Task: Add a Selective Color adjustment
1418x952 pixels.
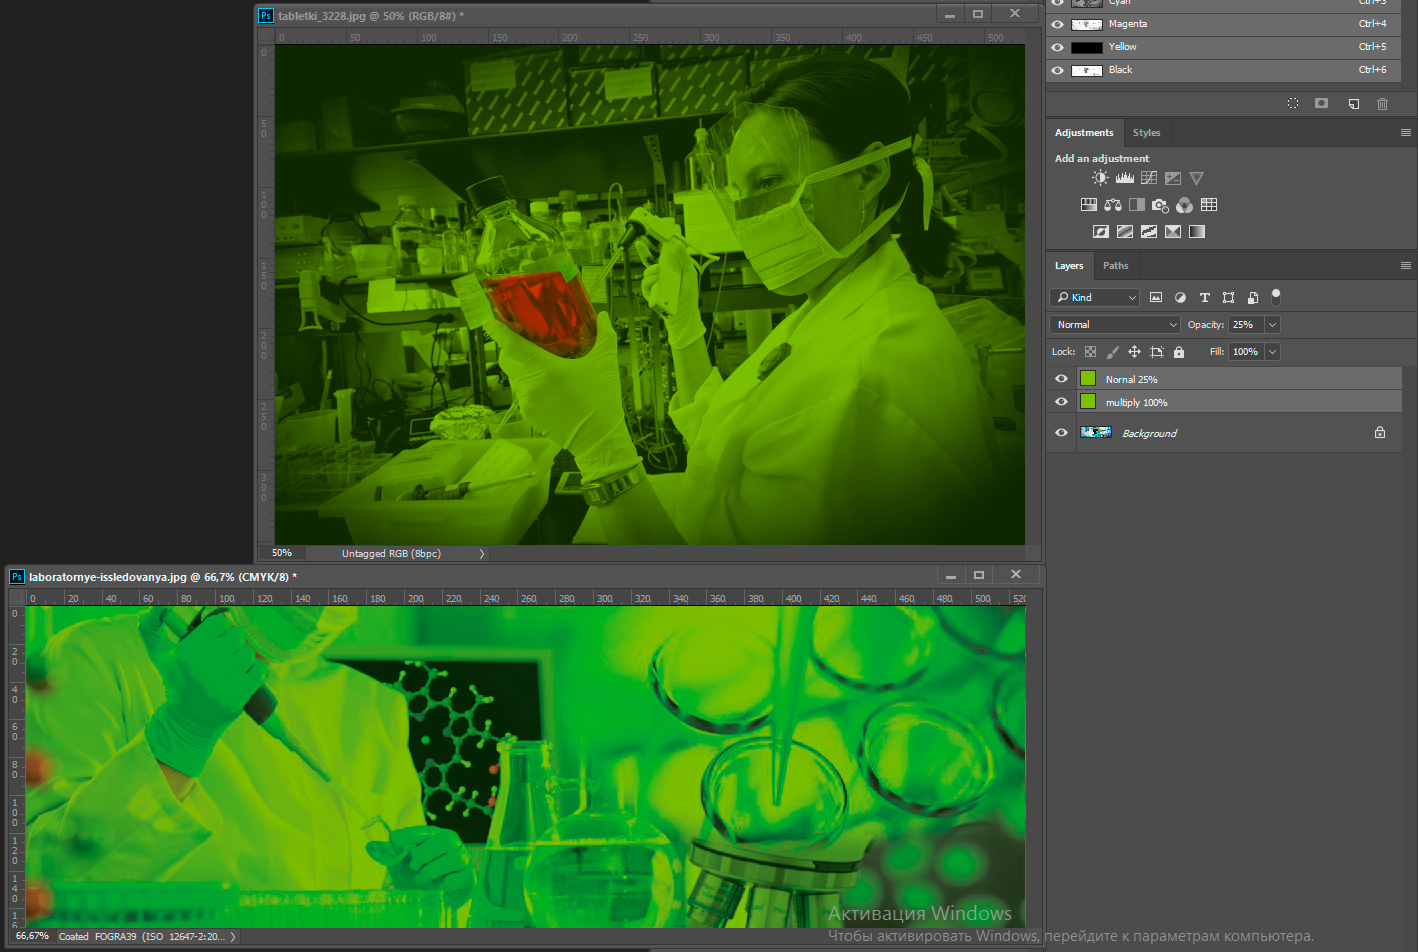Action: pyautogui.click(x=1173, y=231)
